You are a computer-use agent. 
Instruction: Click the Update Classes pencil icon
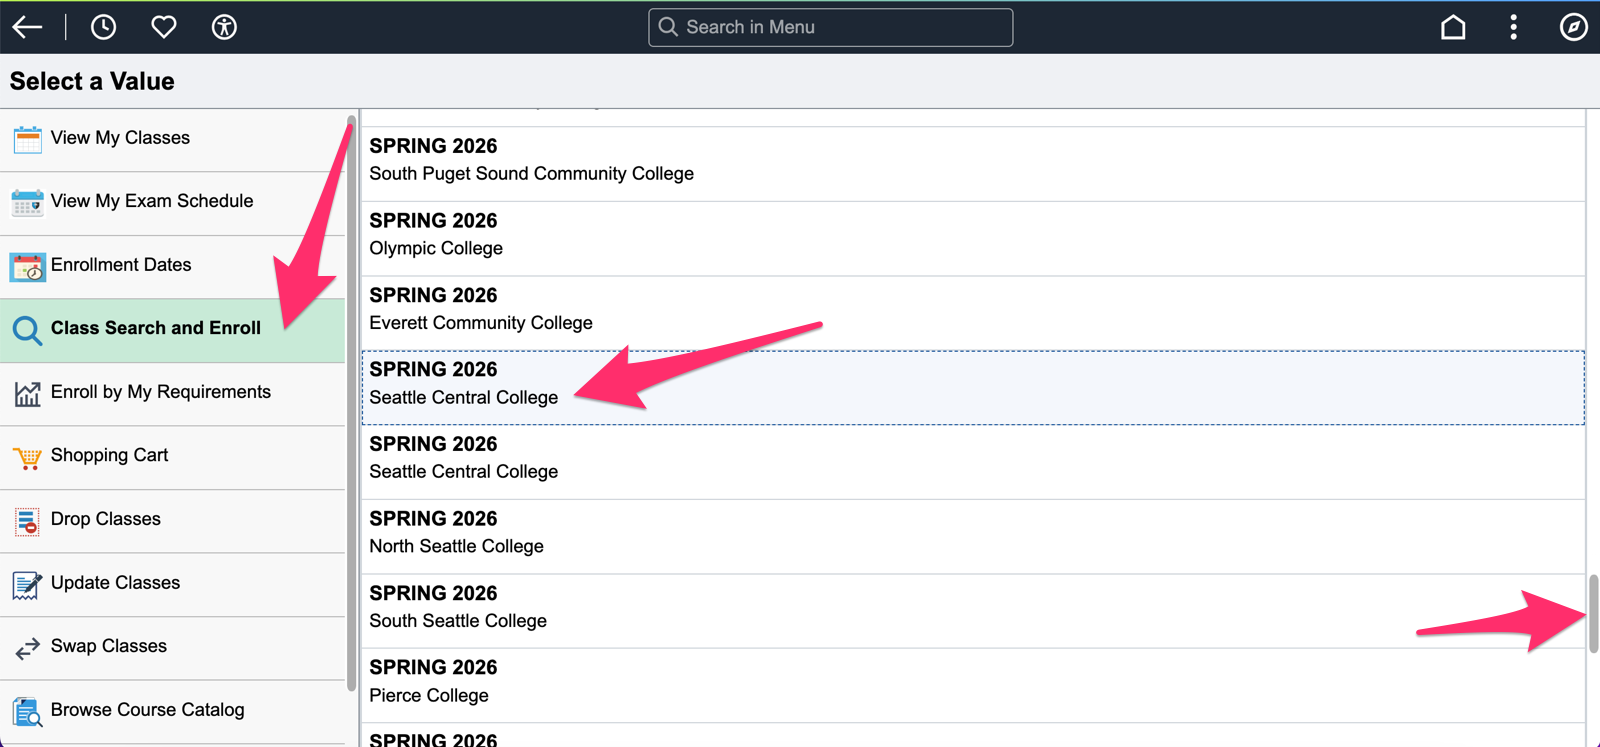click(28, 585)
